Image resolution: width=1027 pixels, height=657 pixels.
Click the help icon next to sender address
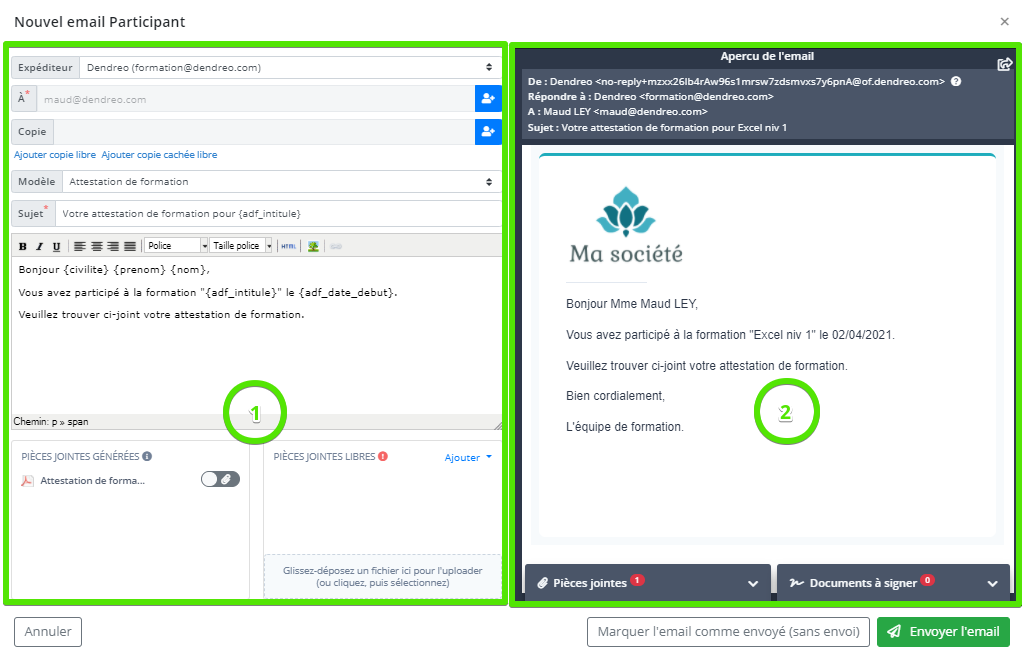(x=956, y=82)
